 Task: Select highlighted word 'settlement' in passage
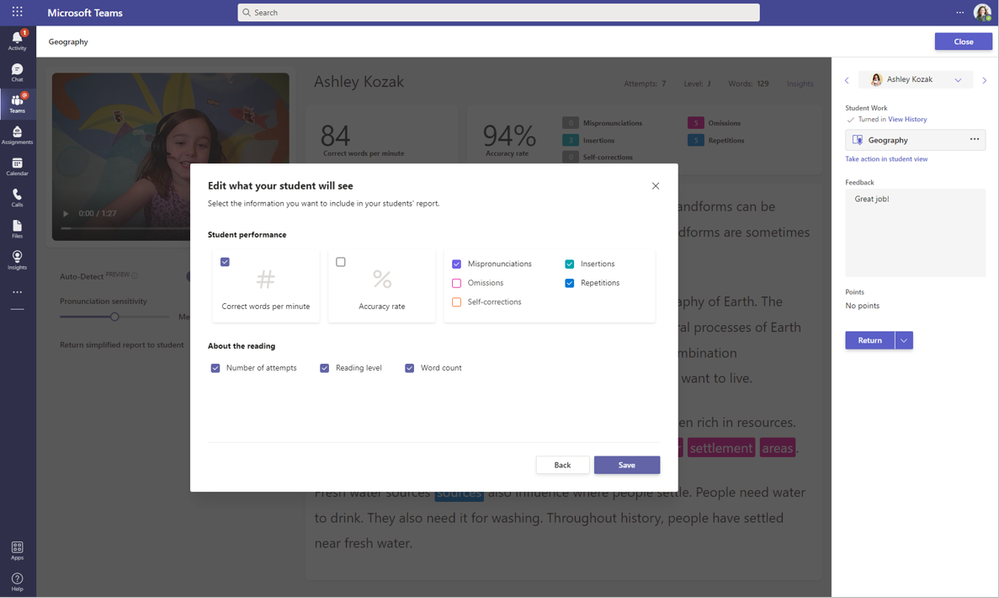click(721, 448)
